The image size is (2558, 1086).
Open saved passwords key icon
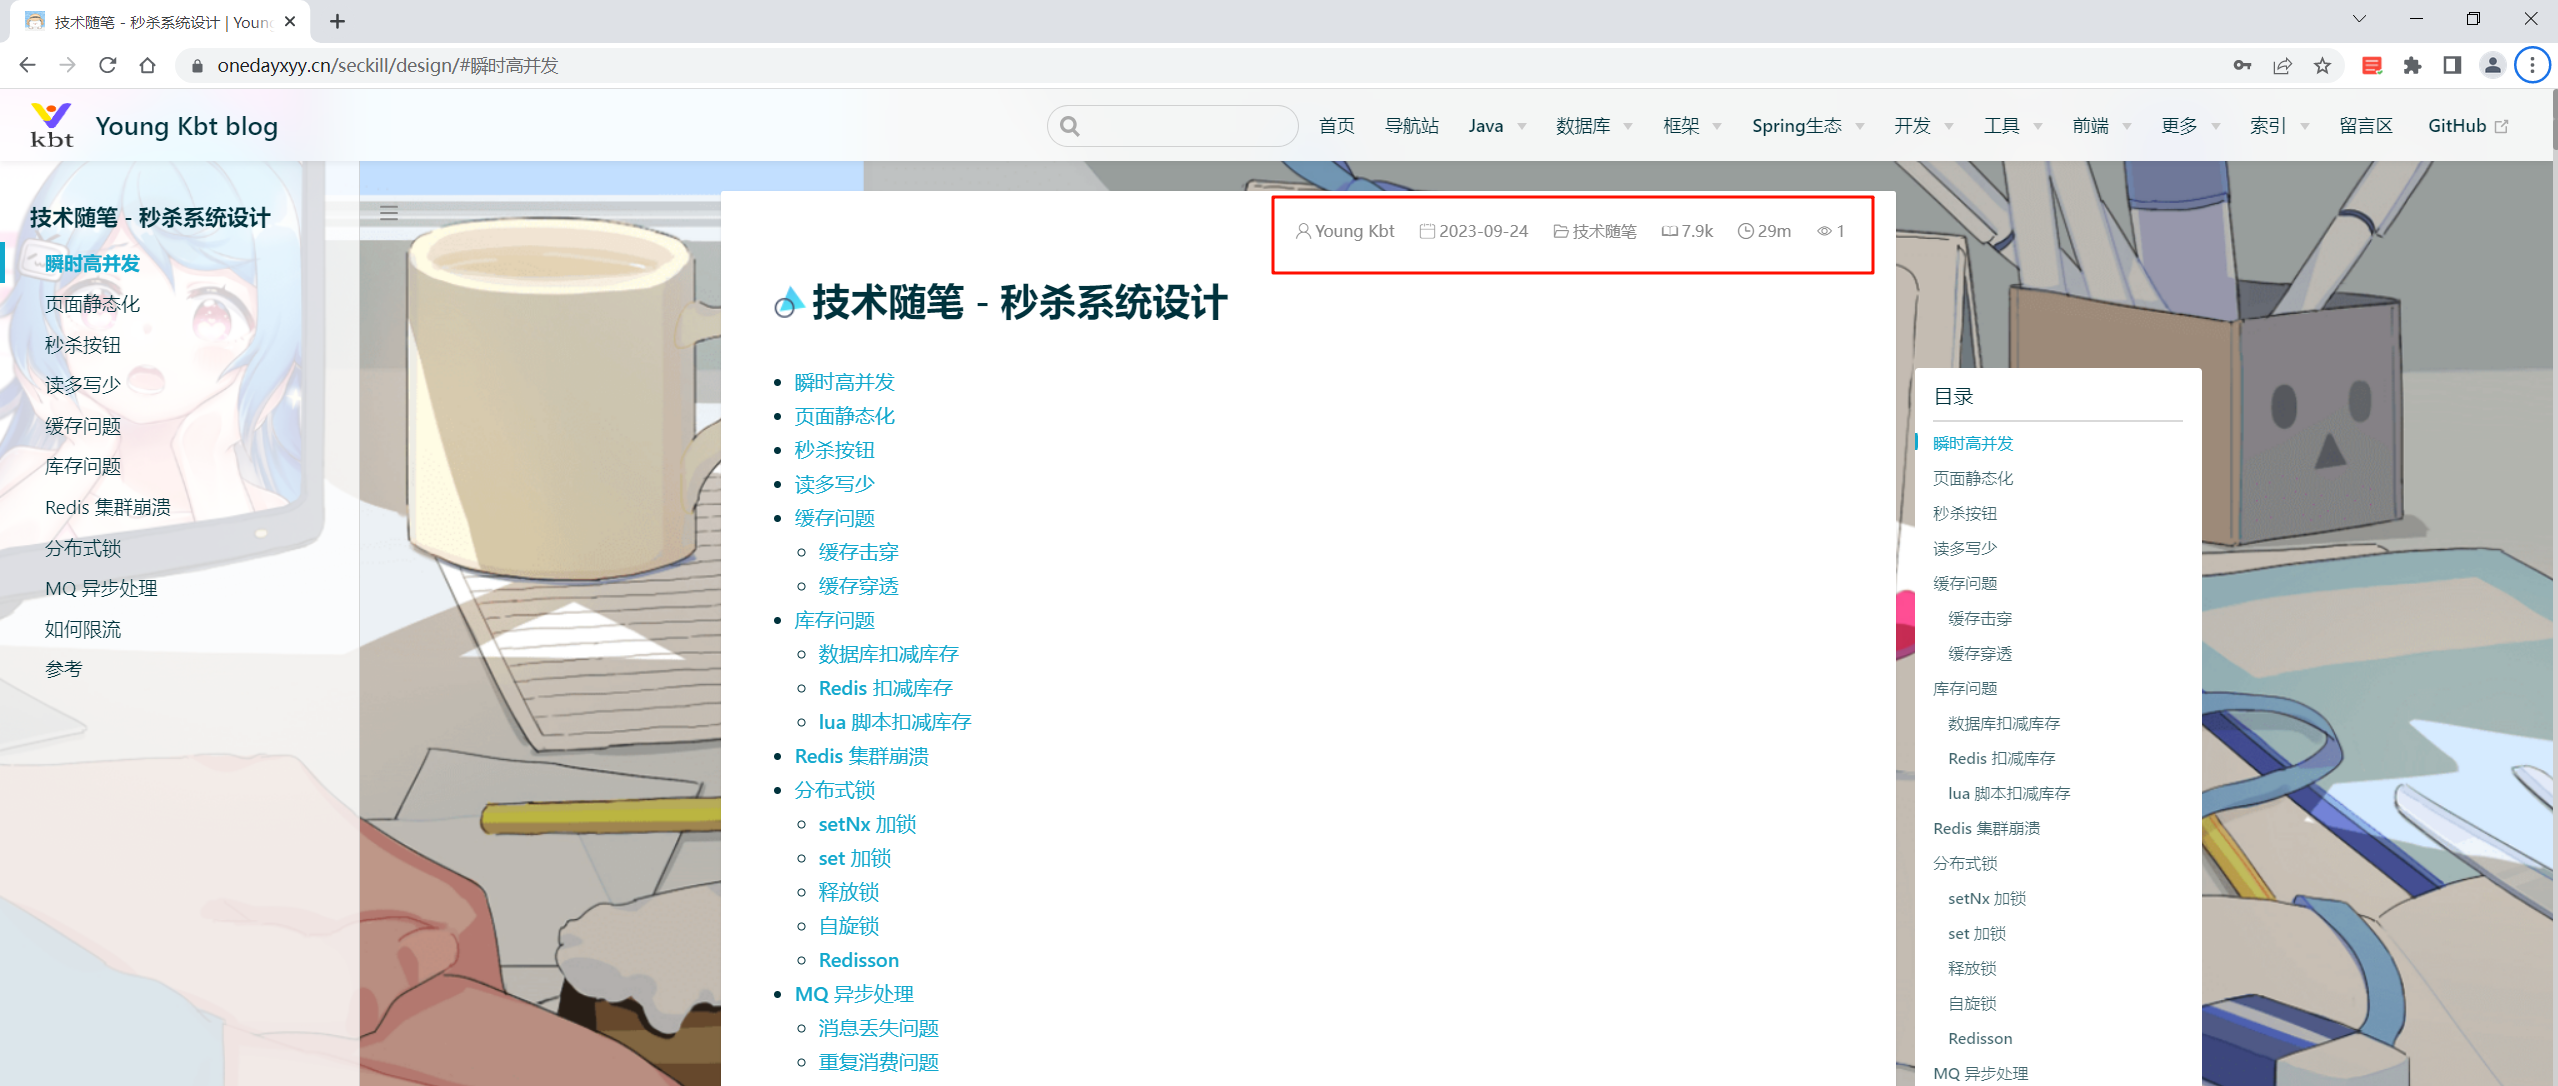click(x=2242, y=66)
